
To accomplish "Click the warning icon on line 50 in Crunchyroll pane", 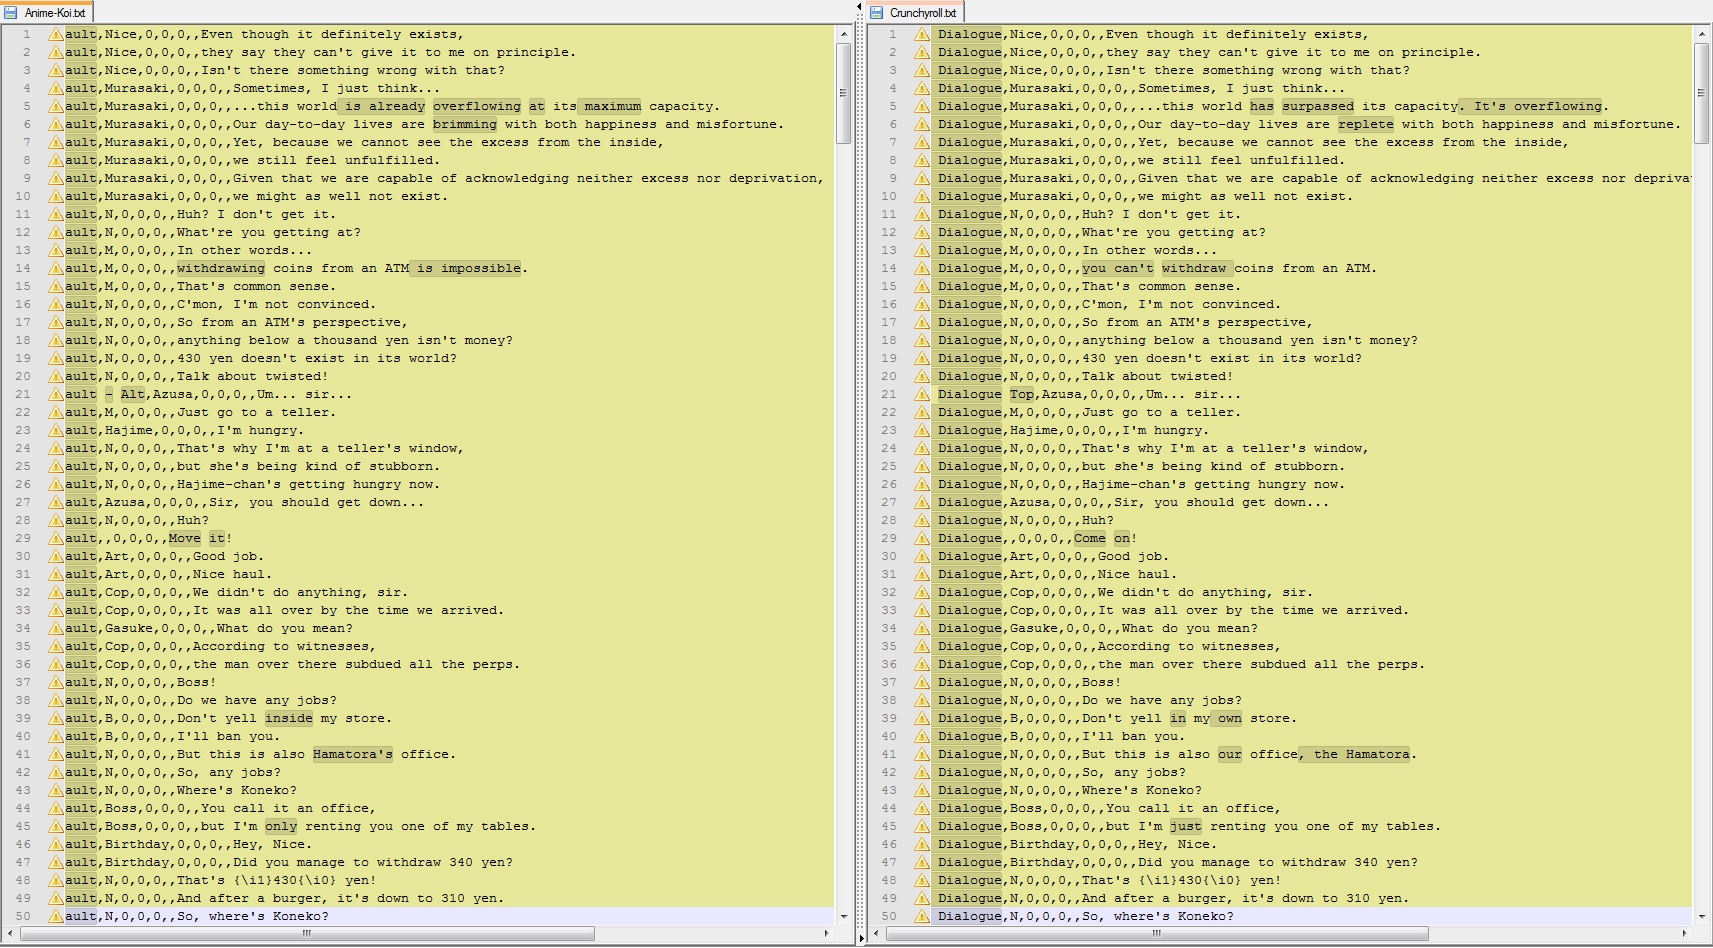I will 922,916.
